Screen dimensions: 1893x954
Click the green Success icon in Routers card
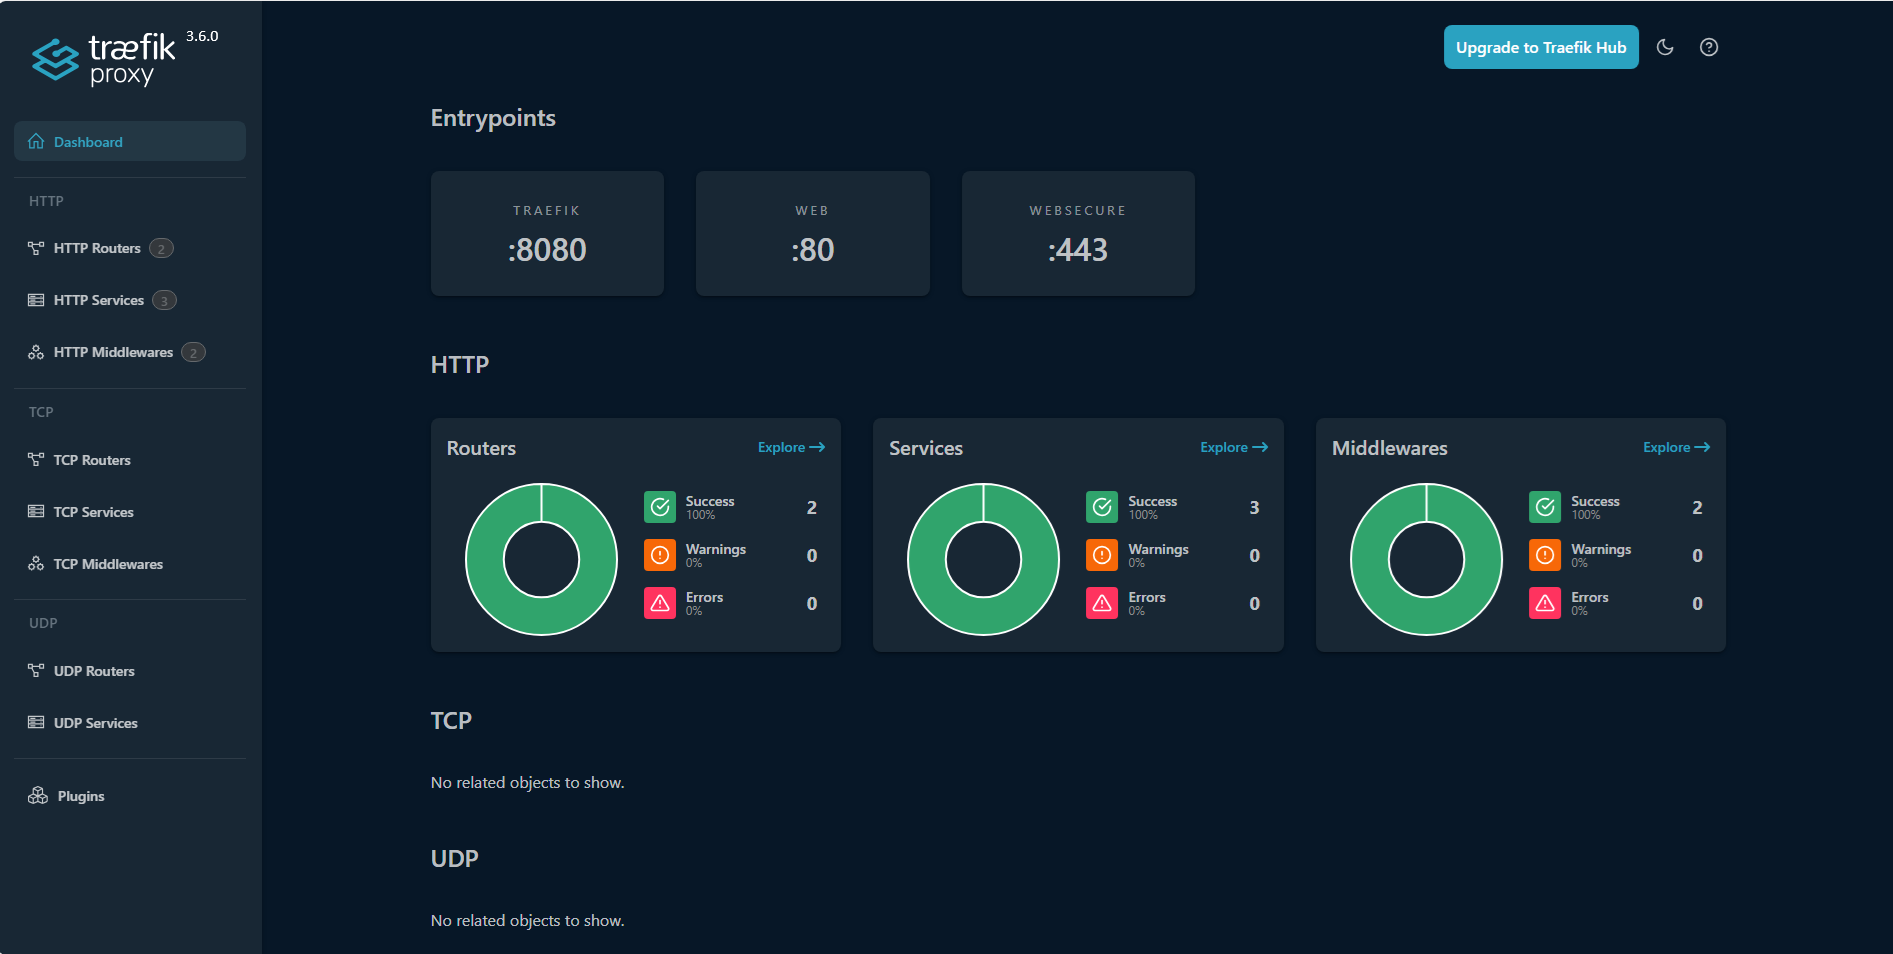pos(660,507)
